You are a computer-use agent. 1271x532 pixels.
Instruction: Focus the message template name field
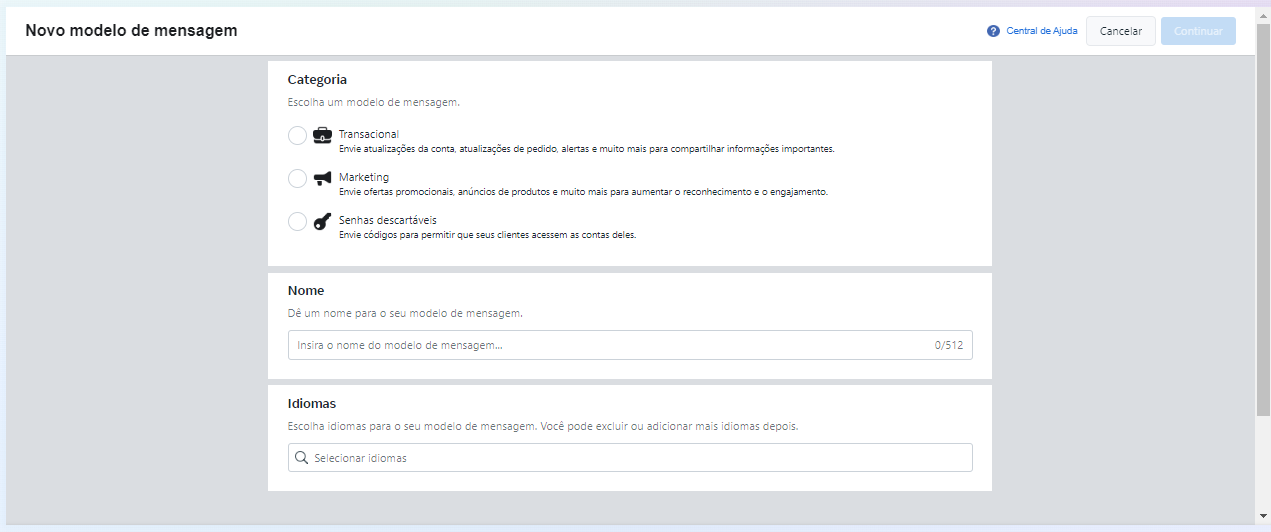[630, 345]
